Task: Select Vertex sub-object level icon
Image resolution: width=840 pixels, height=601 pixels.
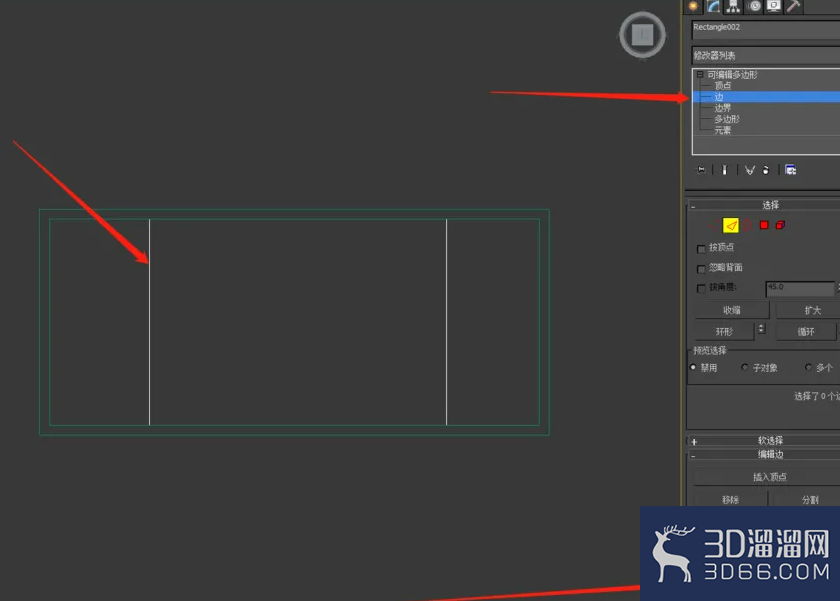Action: pyautogui.click(x=713, y=225)
